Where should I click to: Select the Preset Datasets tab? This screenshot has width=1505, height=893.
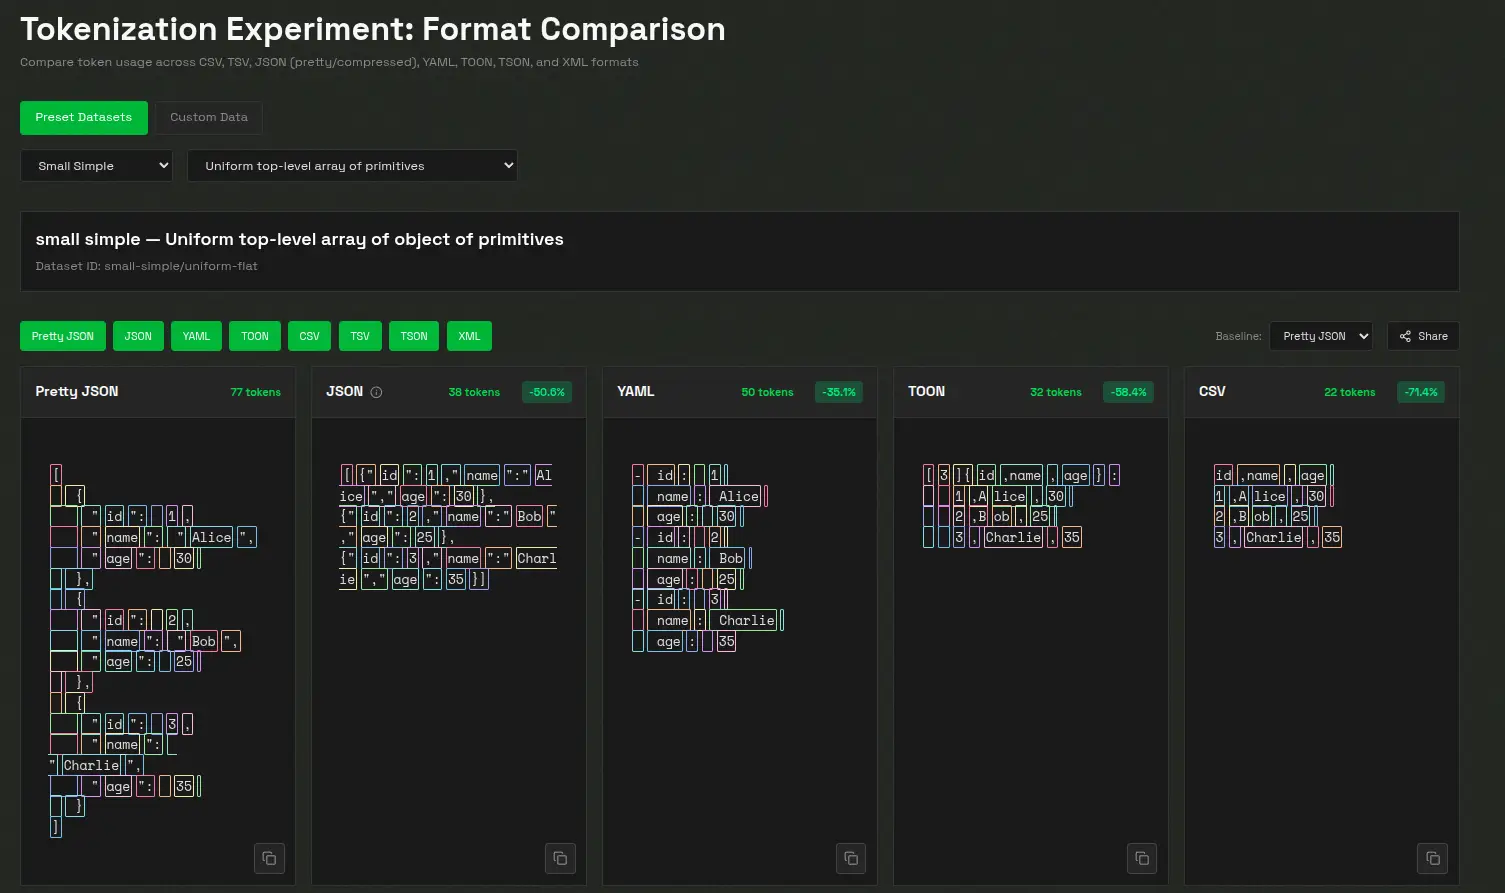point(83,117)
